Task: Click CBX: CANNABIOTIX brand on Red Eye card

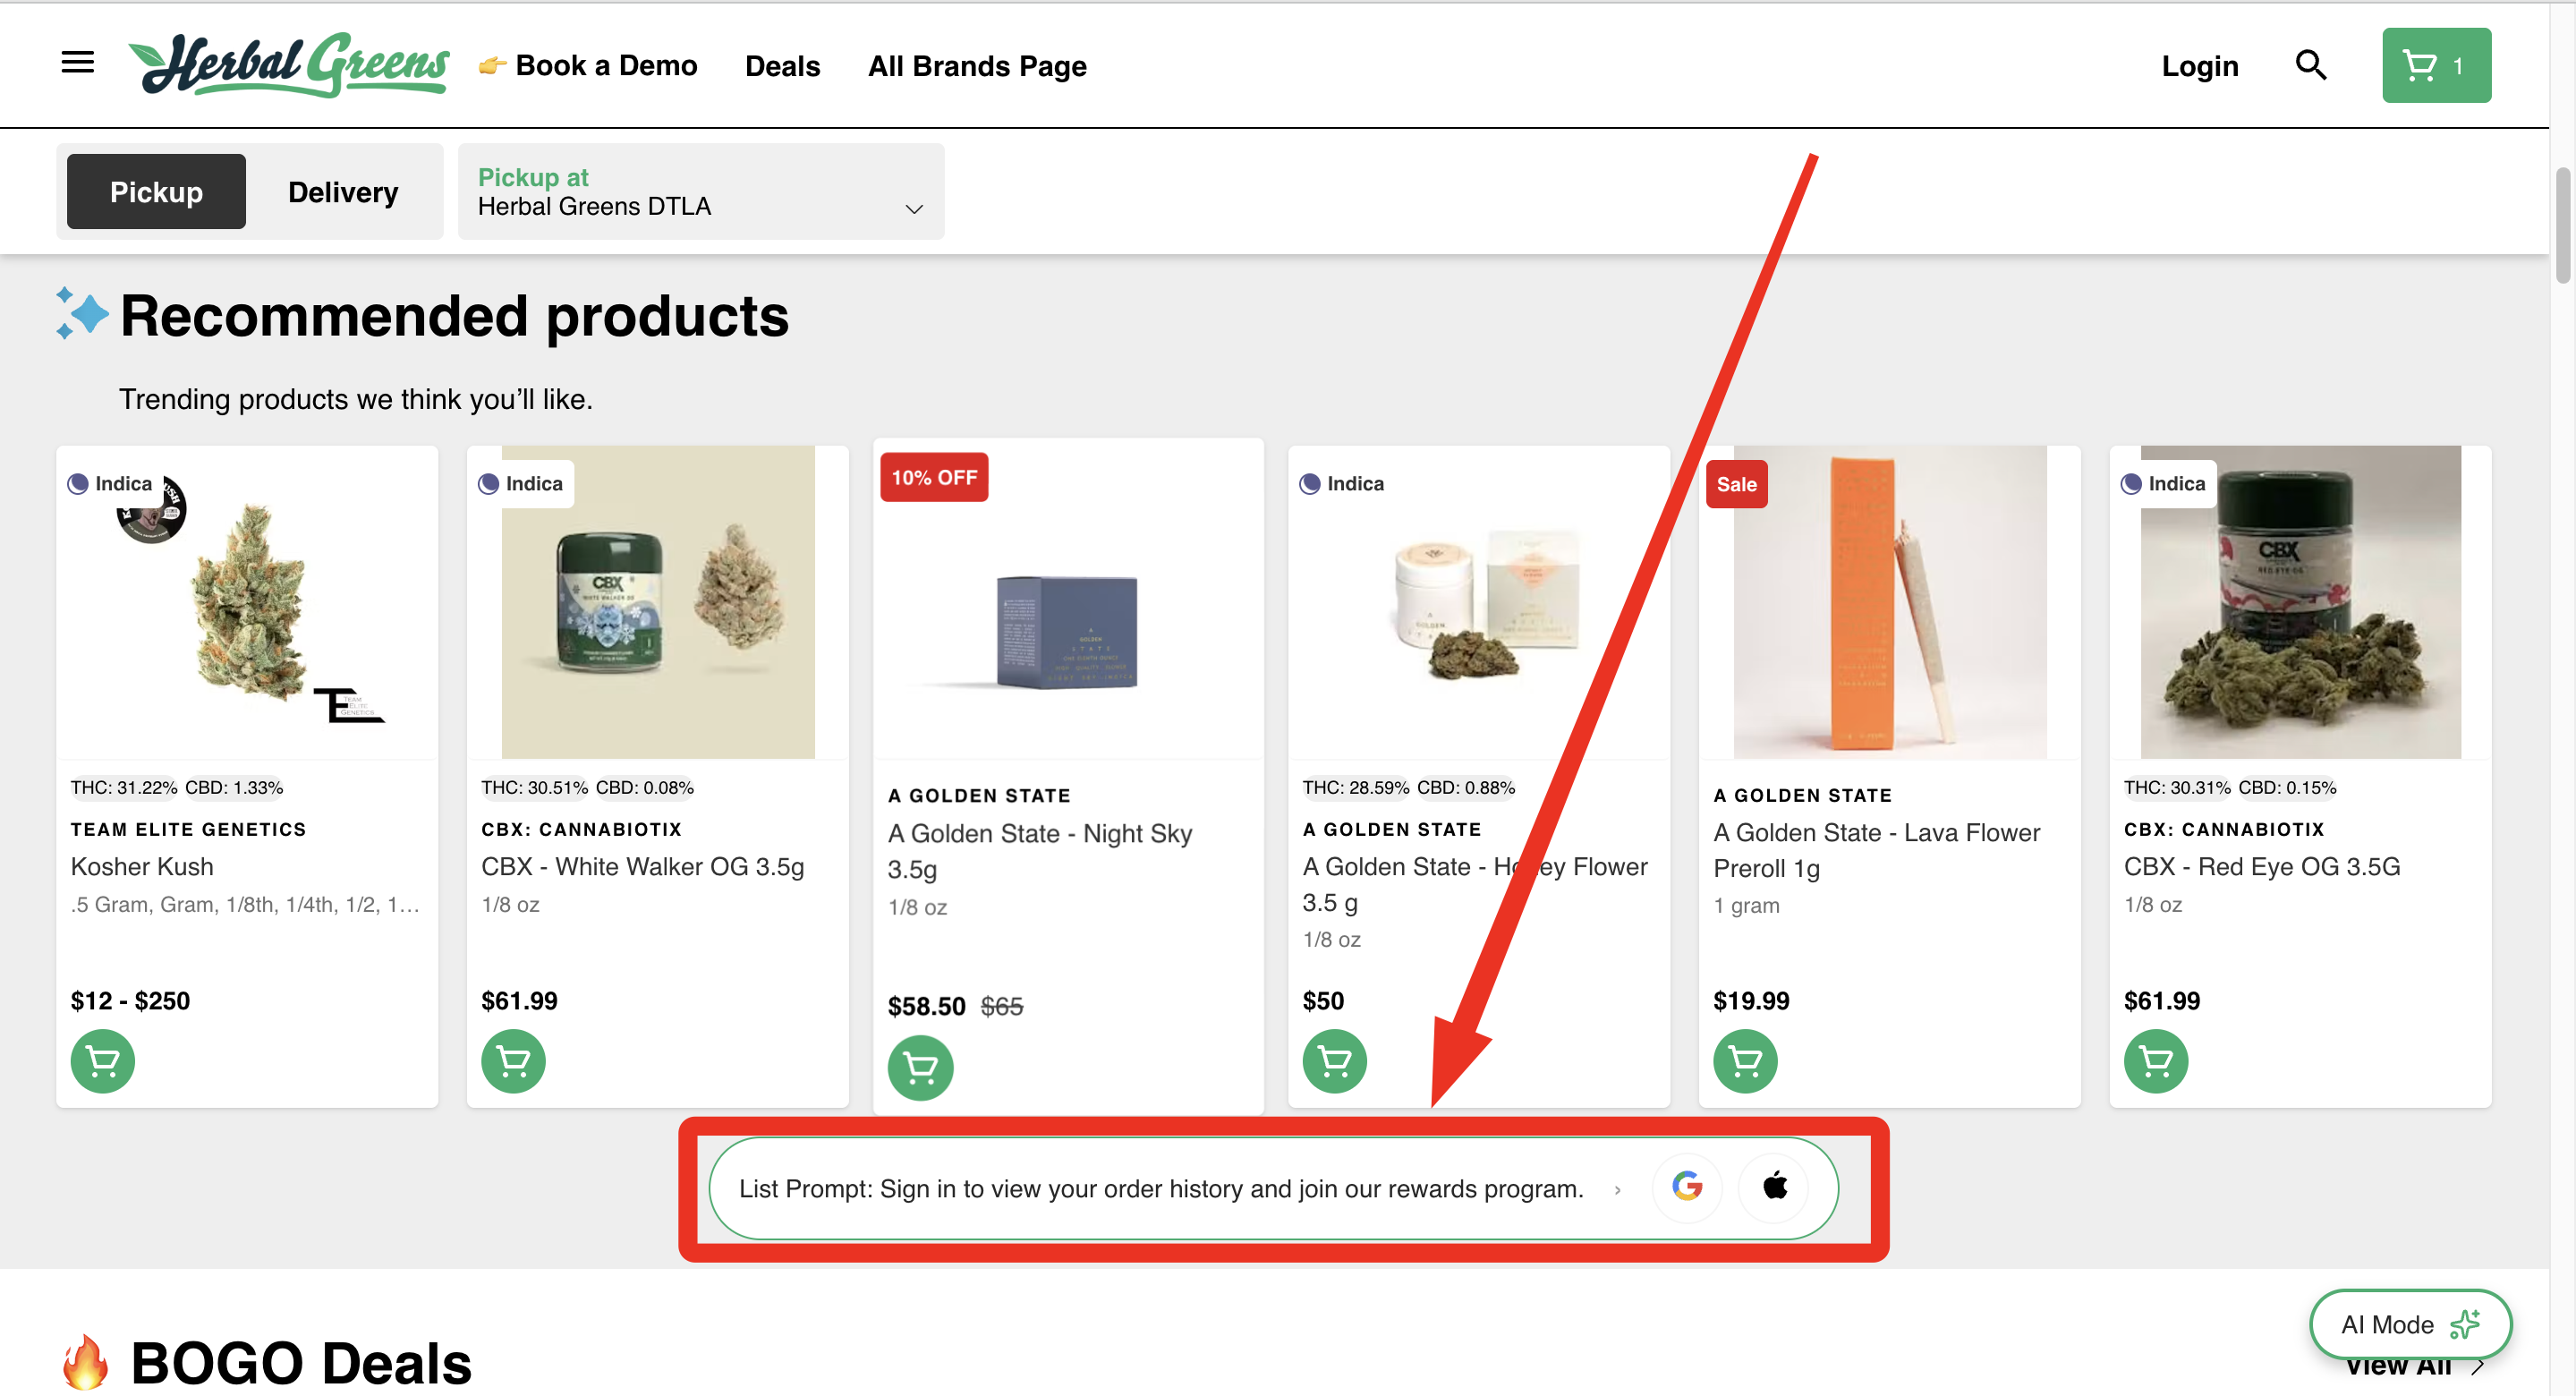Action: [2224, 829]
